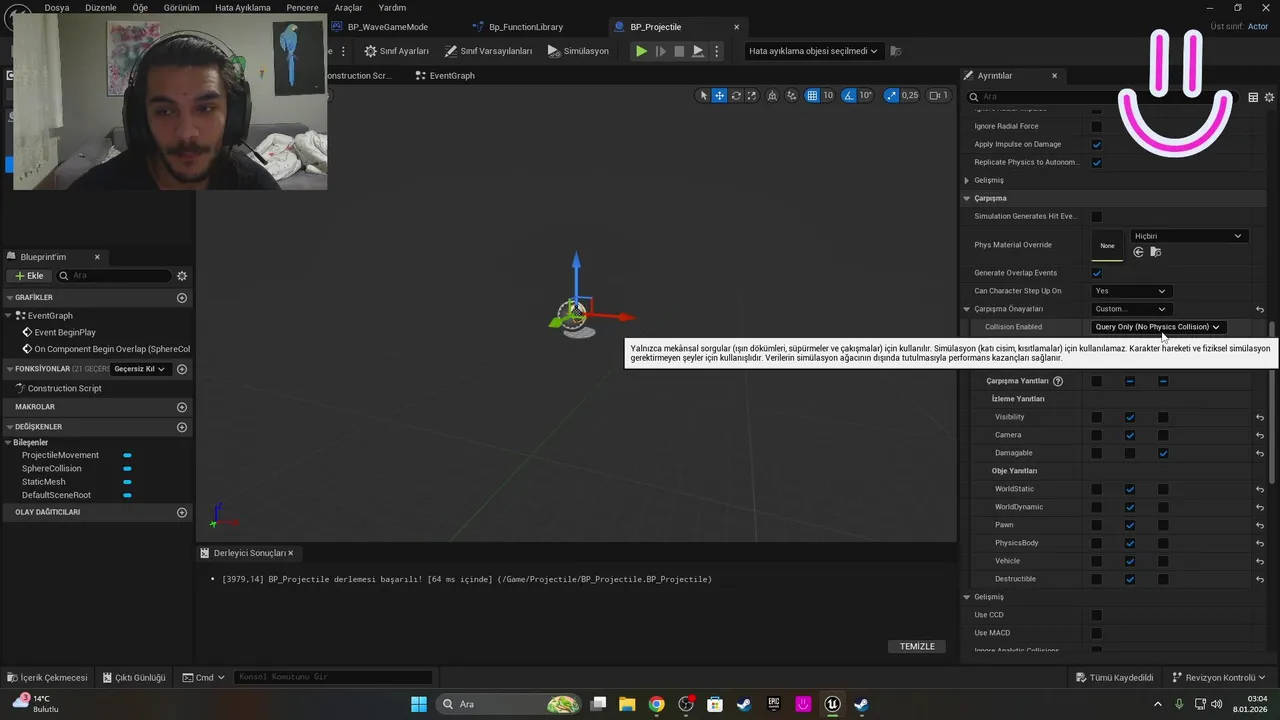Enable Simulation Generates Hit Events checkbox
Viewport: 1280px width, 720px height.
coord(1096,216)
